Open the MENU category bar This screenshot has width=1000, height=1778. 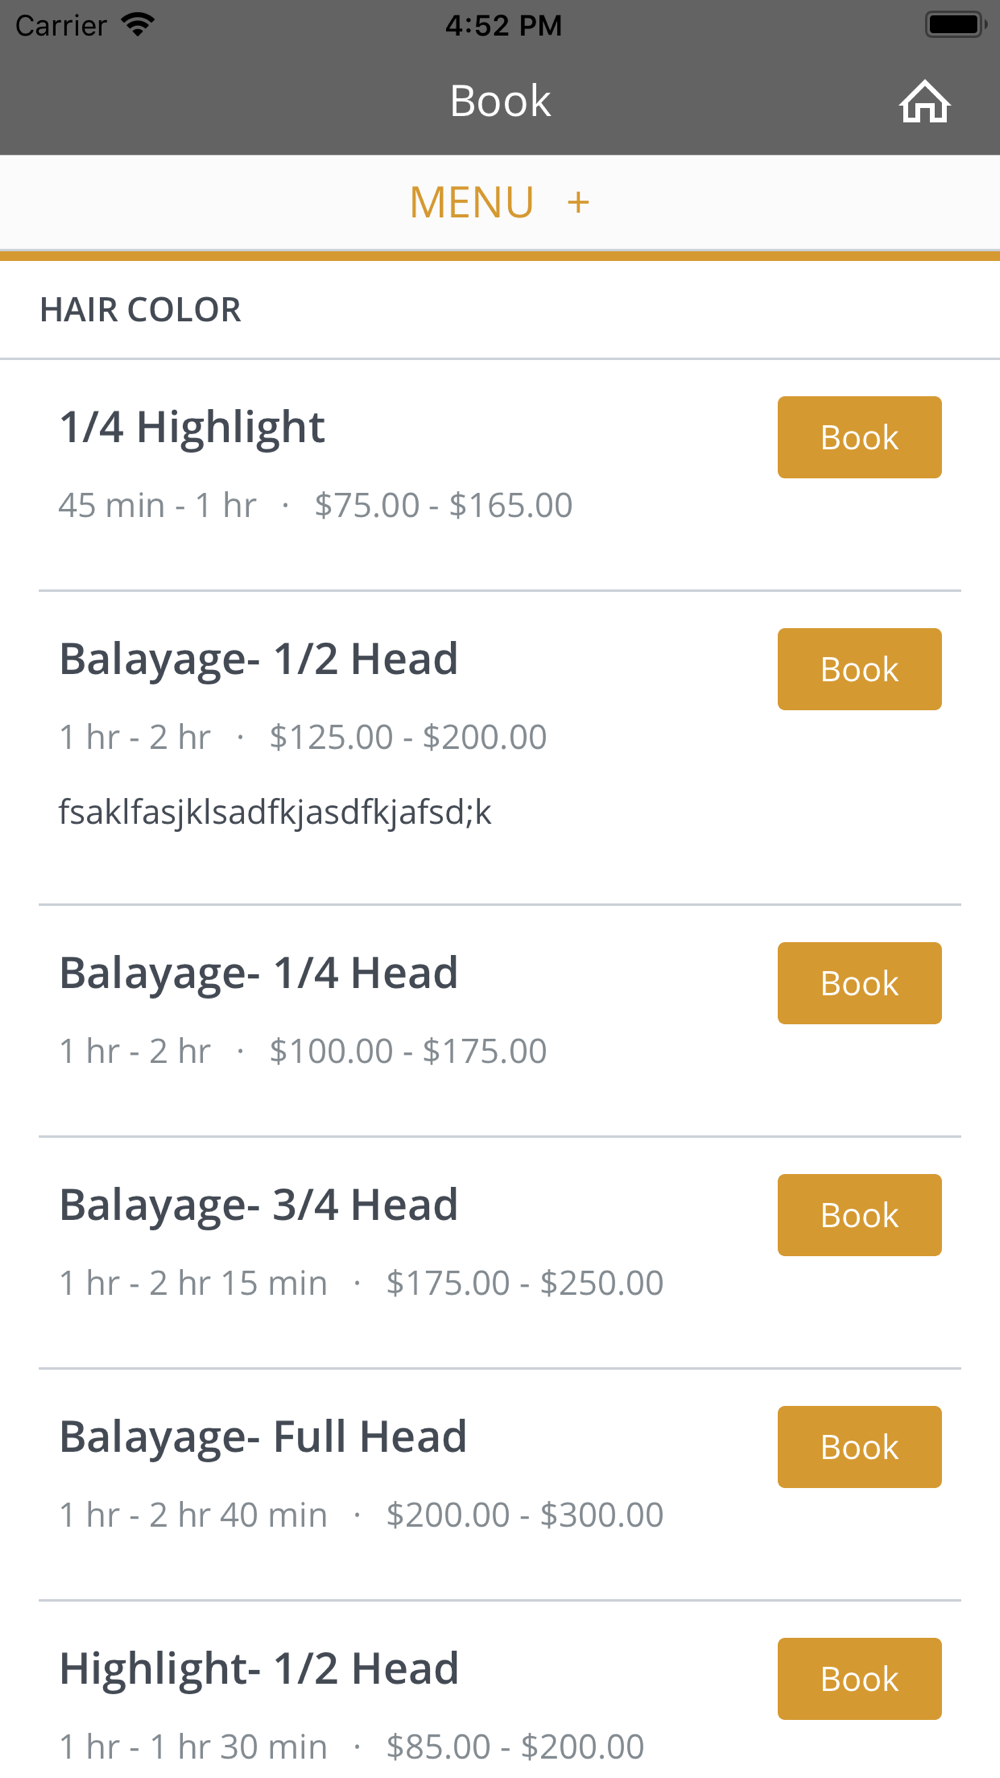click(471, 202)
